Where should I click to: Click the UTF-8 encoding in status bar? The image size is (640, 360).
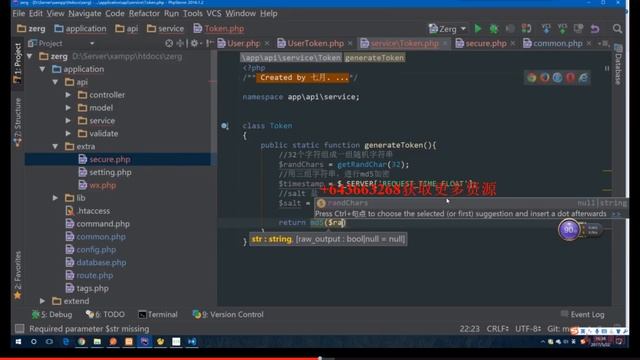[528, 329]
